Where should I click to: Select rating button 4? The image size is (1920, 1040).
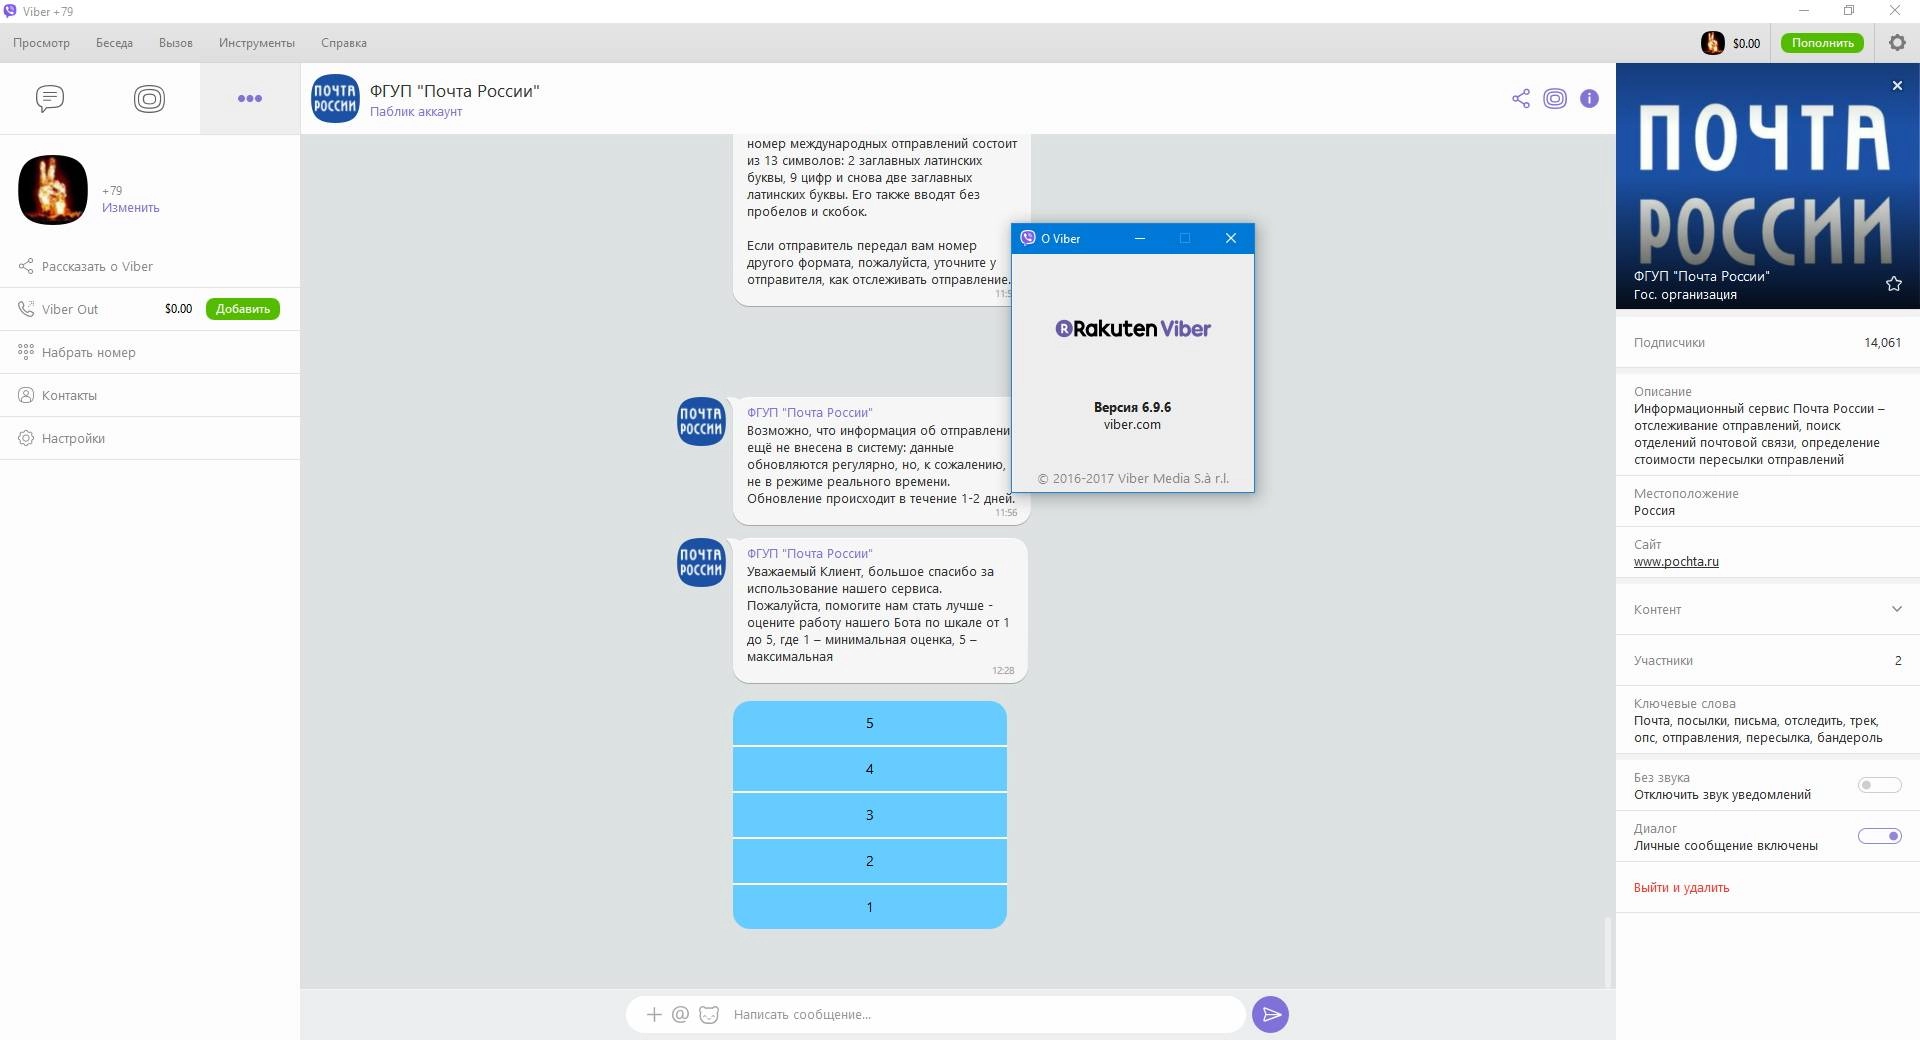870,769
